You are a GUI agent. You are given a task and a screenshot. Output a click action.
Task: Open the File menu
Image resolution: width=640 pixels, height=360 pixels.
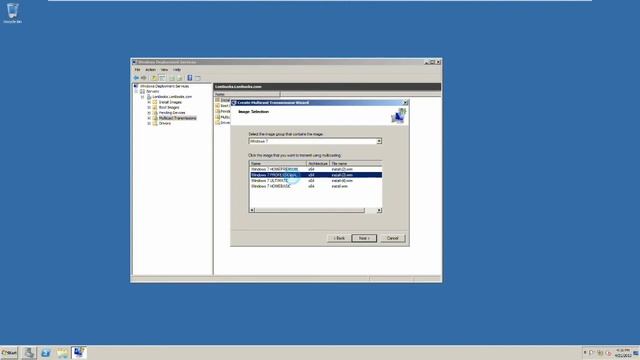coord(138,70)
